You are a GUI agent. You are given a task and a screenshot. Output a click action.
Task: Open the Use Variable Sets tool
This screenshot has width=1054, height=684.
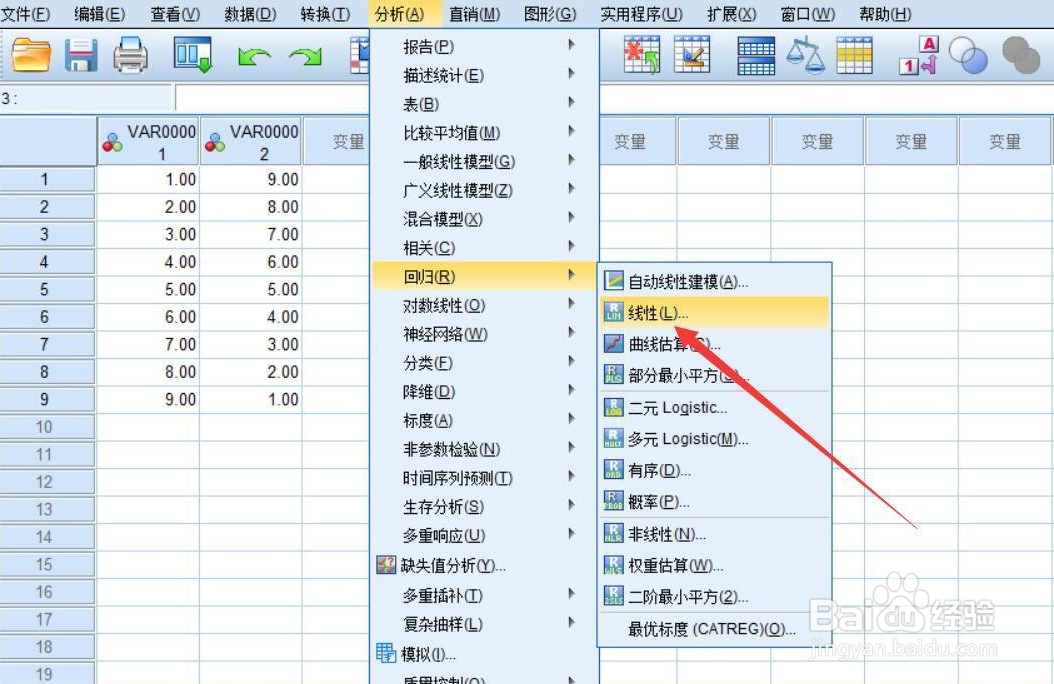pos(966,57)
